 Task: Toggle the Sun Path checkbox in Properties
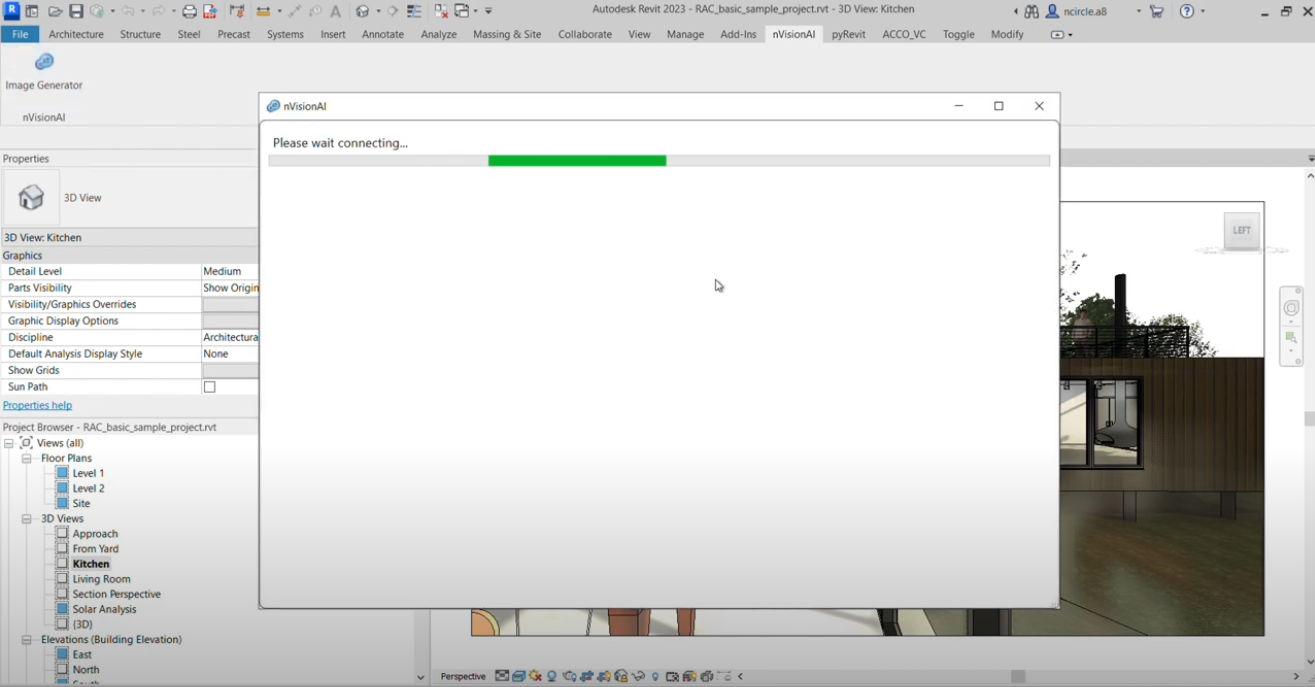pos(210,387)
